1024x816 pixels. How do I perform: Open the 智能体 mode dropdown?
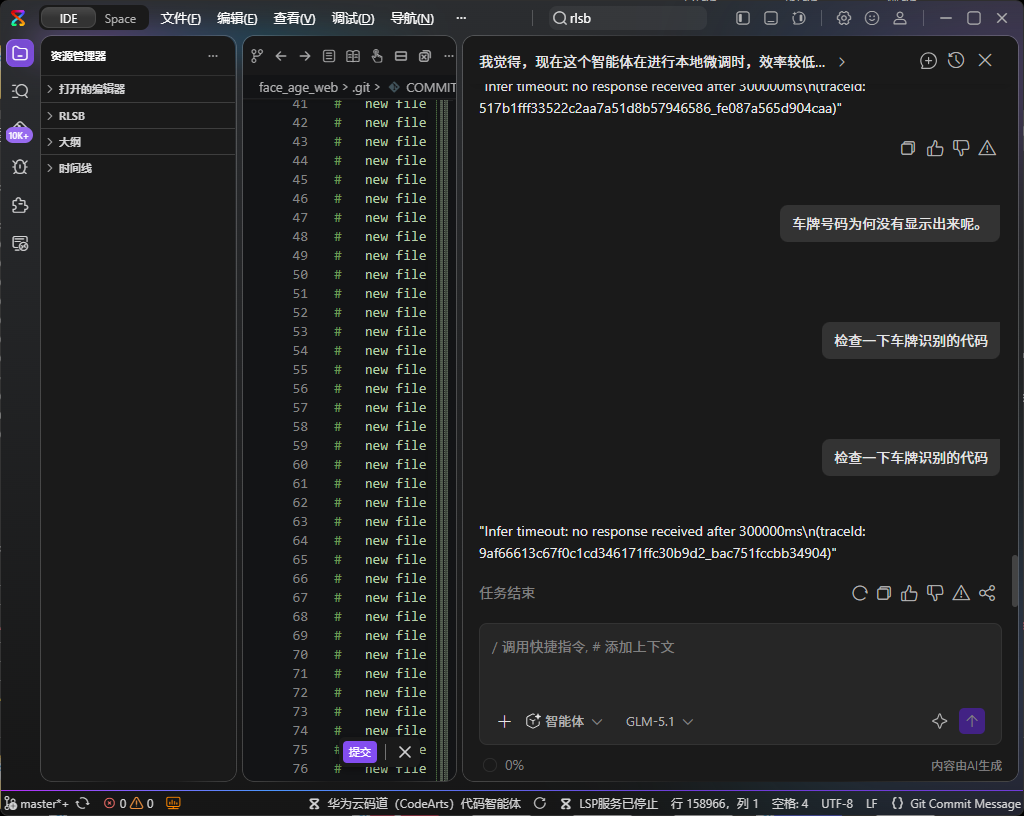coord(564,721)
